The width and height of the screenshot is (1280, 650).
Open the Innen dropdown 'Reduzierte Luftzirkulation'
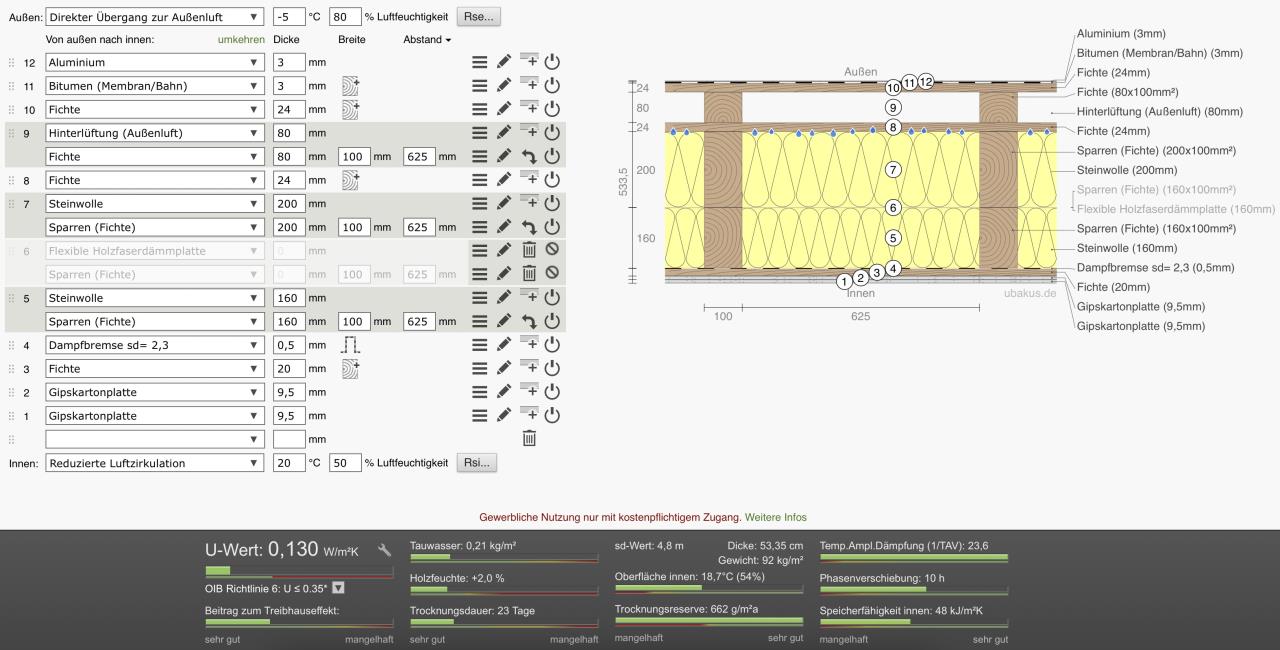click(x=155, y=463)
